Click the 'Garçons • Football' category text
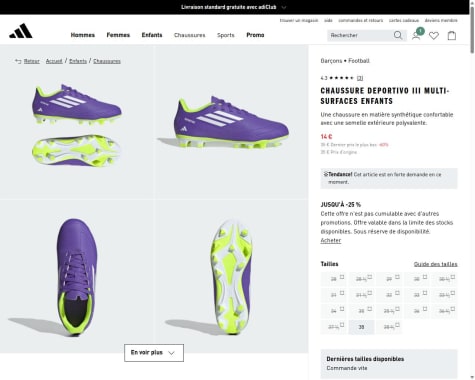Image resolution: width=475 pixels, height=380 pixels. tap(345, 61)
